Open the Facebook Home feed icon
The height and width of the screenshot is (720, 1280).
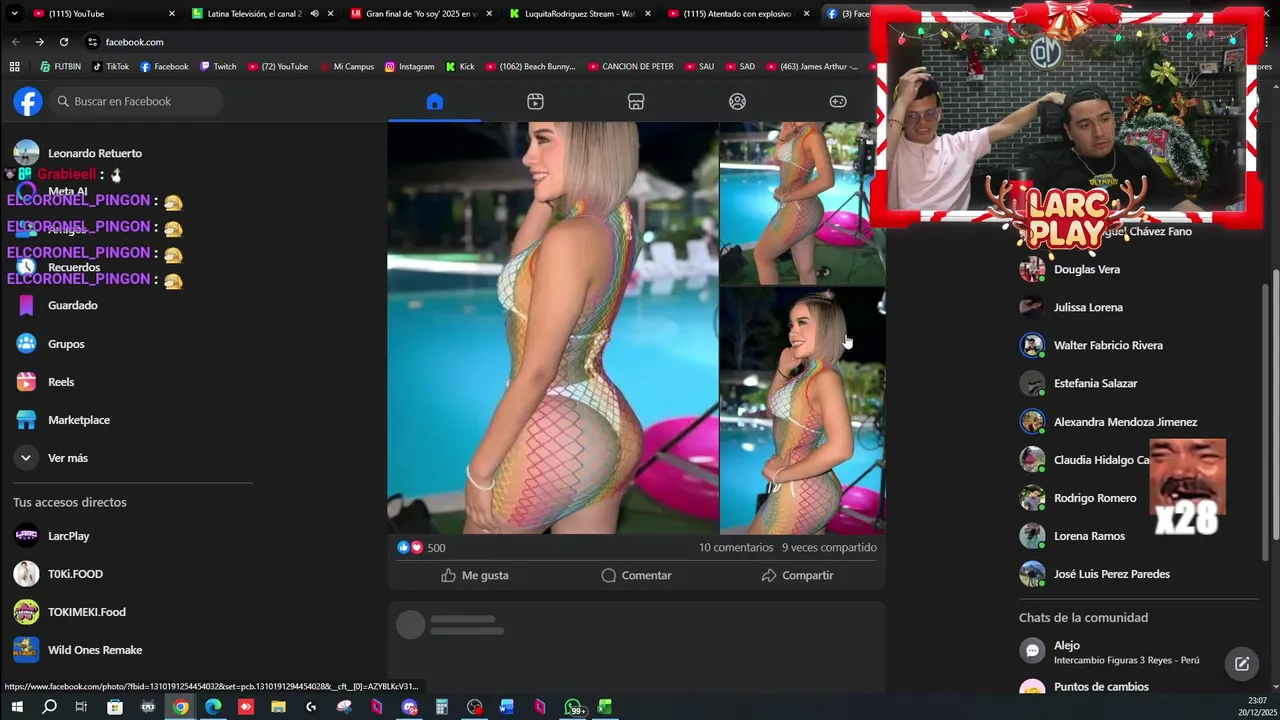click(x=434, y=101)
